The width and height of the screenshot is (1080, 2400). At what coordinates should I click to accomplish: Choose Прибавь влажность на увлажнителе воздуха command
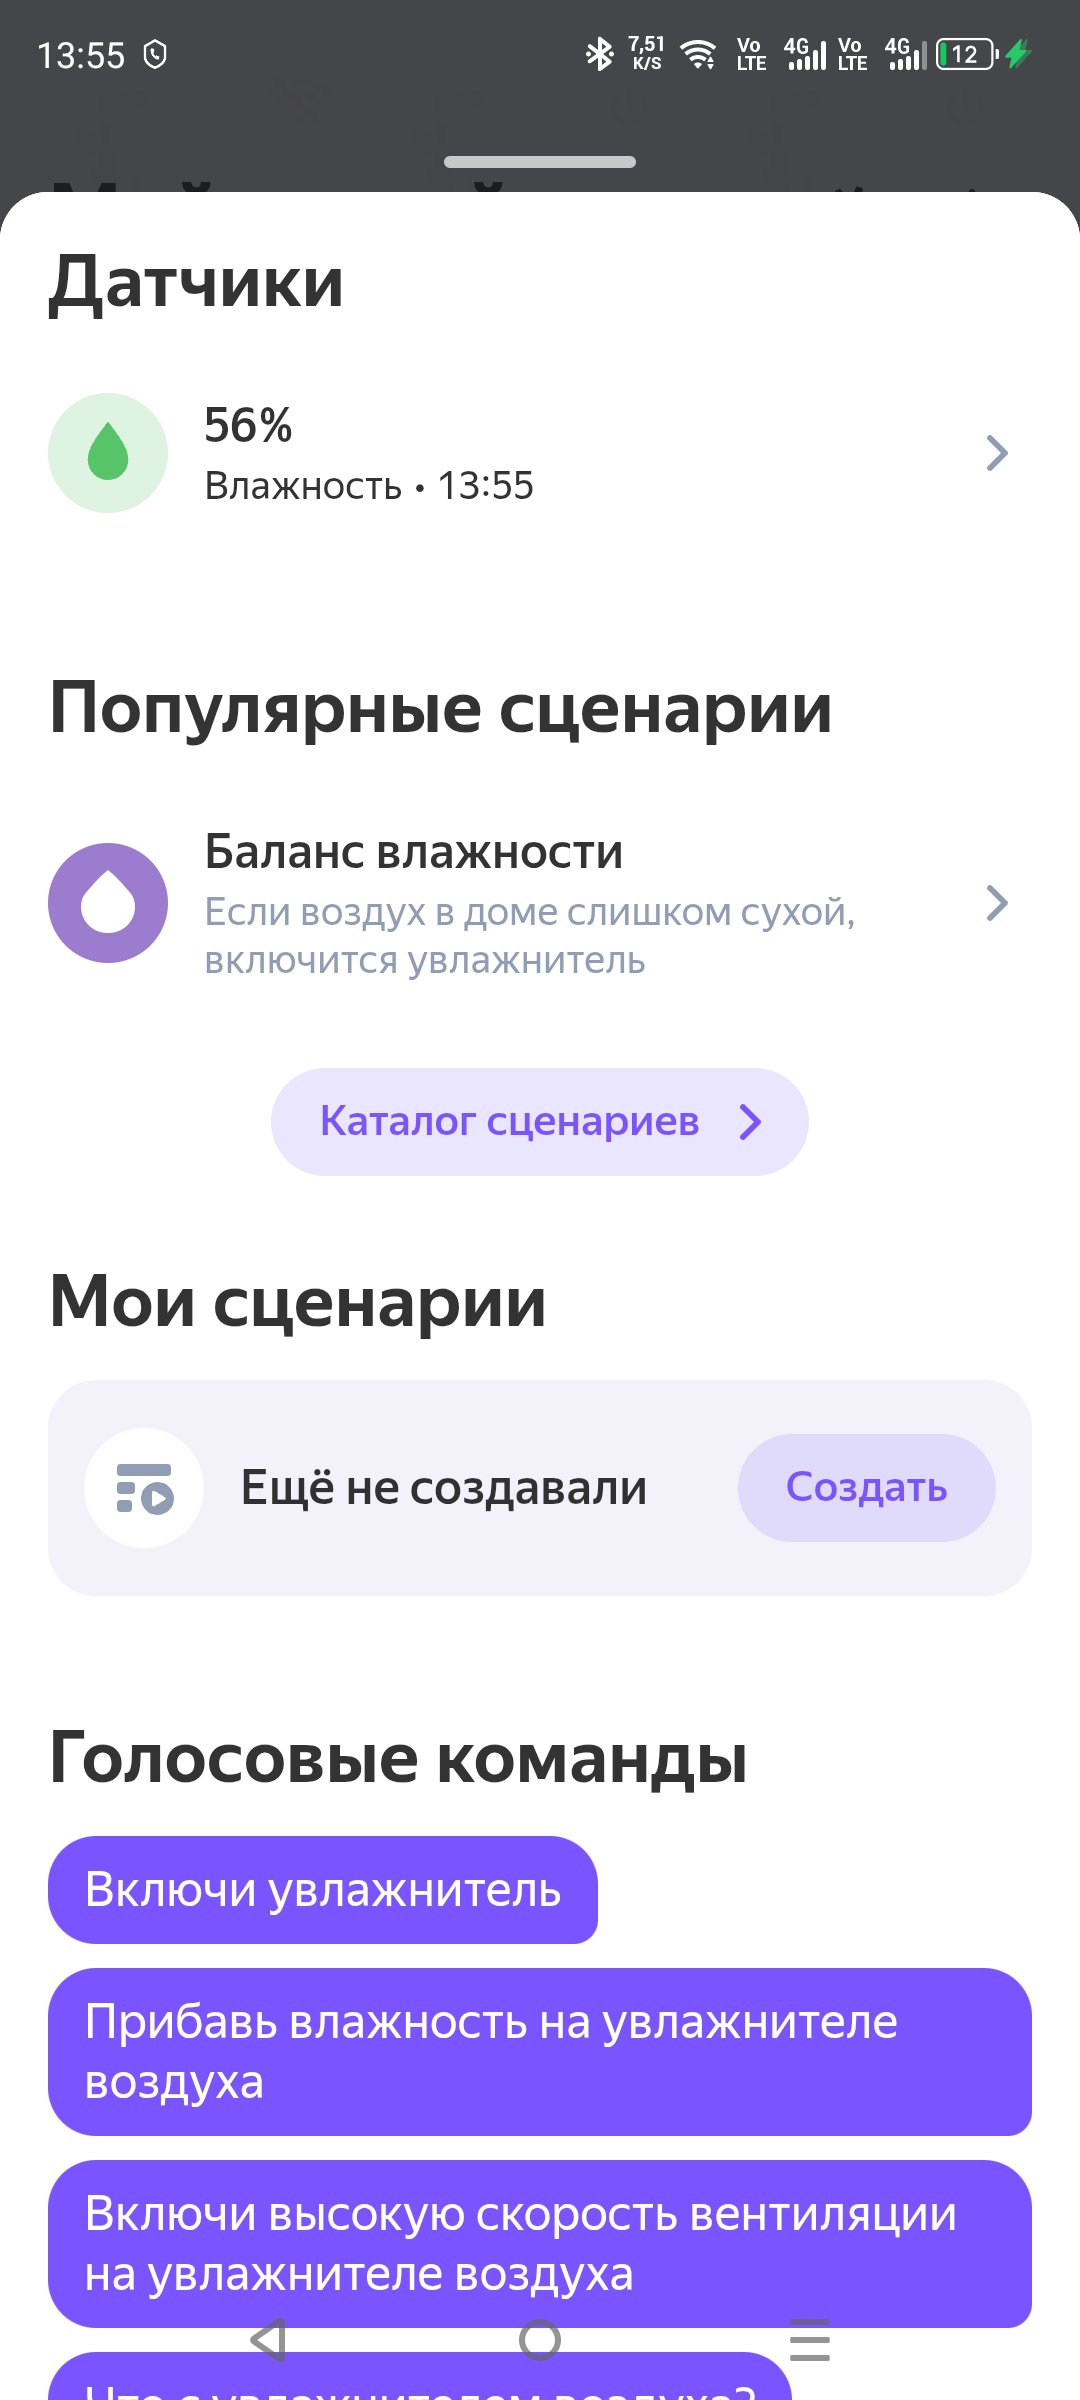pos(540,2052)
